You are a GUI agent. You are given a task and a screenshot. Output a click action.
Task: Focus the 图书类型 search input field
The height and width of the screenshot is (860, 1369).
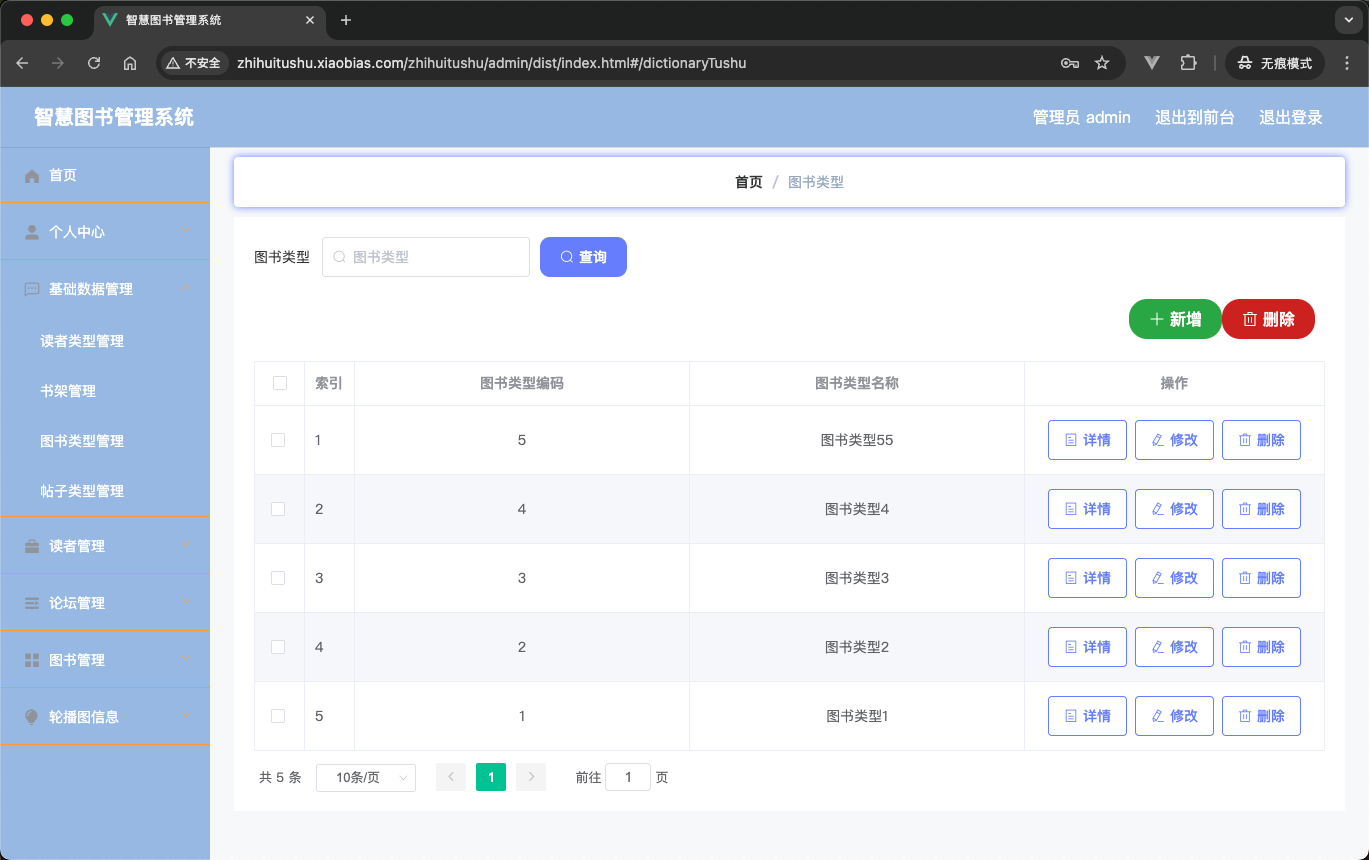pos(426,257)
